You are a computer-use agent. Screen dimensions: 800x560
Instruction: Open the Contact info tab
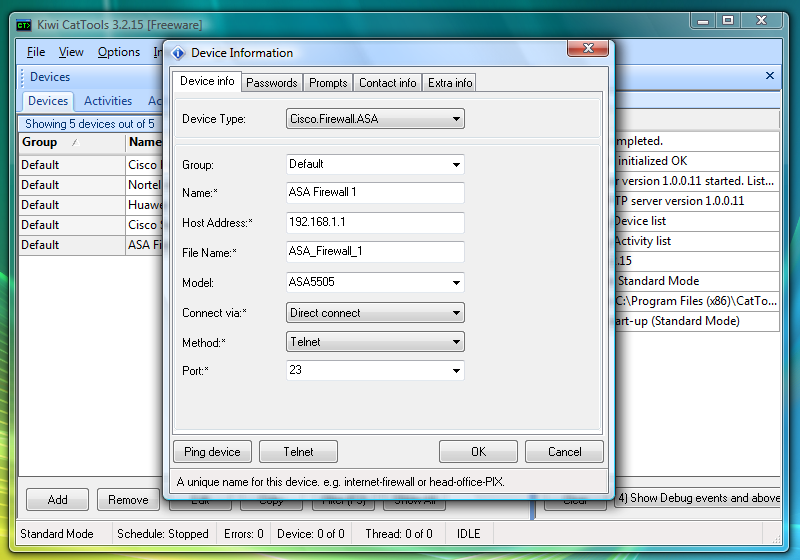click(x=388, y=83)
